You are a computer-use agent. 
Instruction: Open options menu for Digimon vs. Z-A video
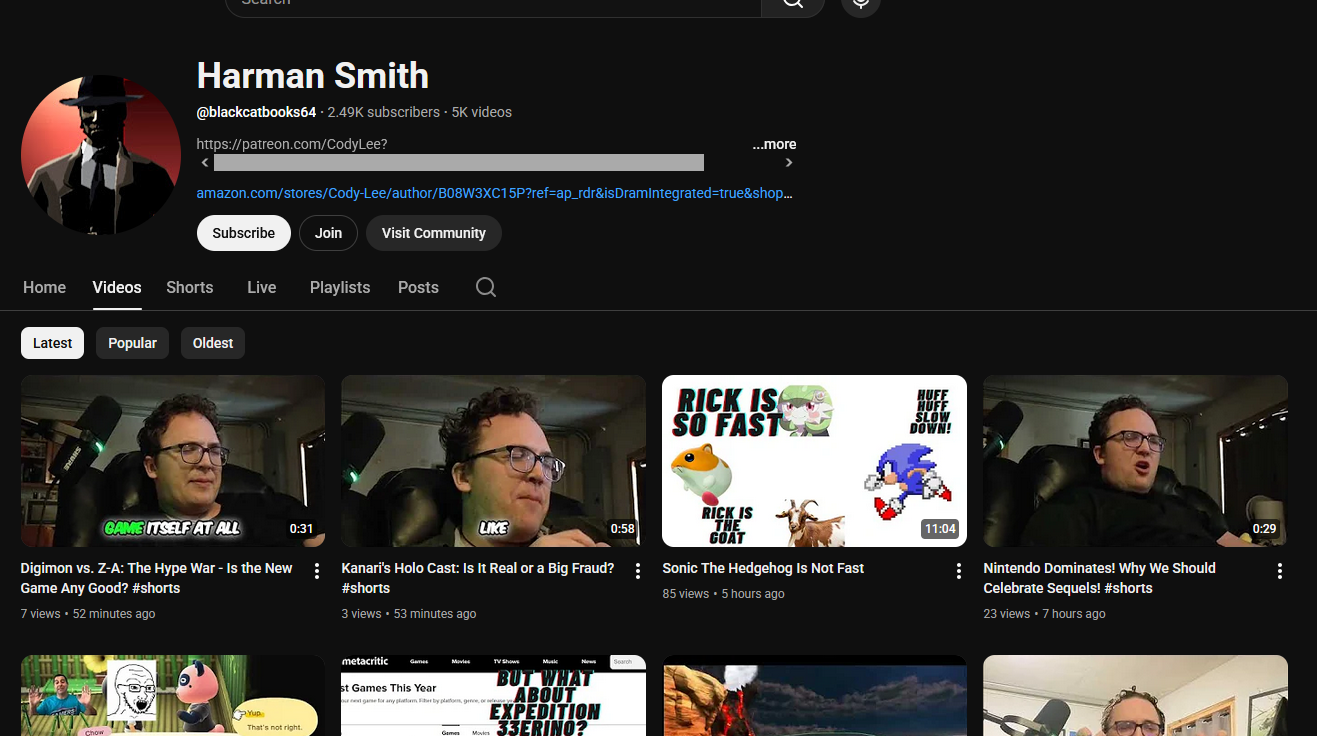(x=317, y=571)
